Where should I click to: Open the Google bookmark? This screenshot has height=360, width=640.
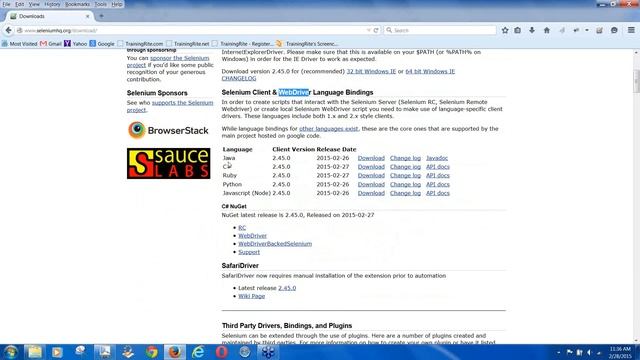pyautogui.click(x=102, y=44)
